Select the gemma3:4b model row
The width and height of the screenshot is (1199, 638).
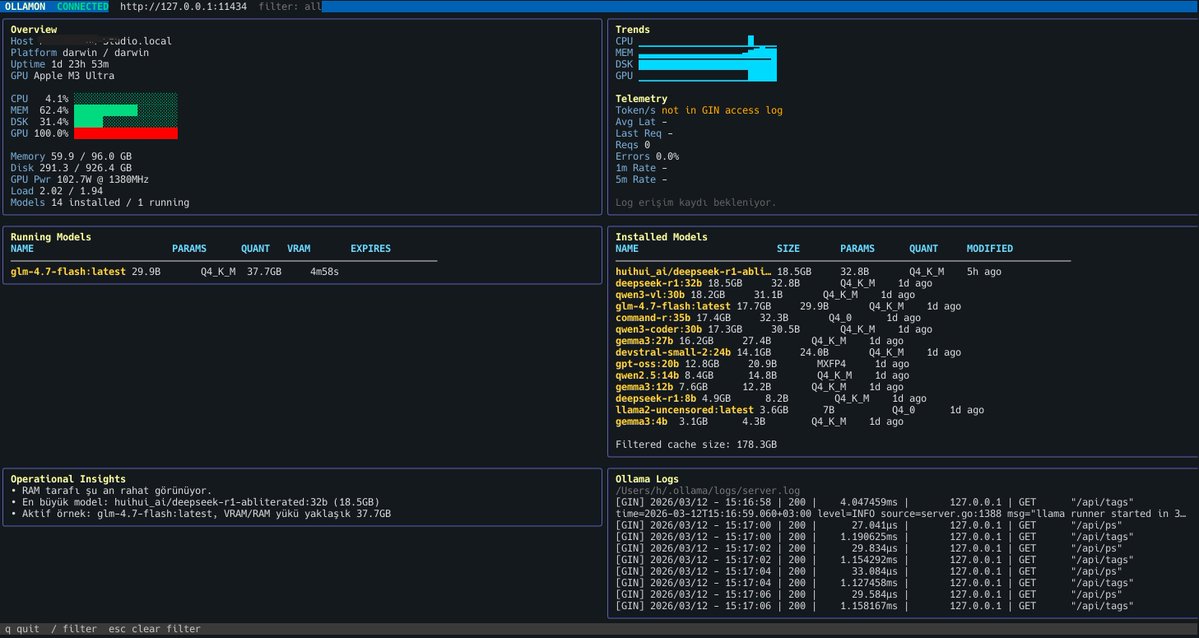coord(759,422)
